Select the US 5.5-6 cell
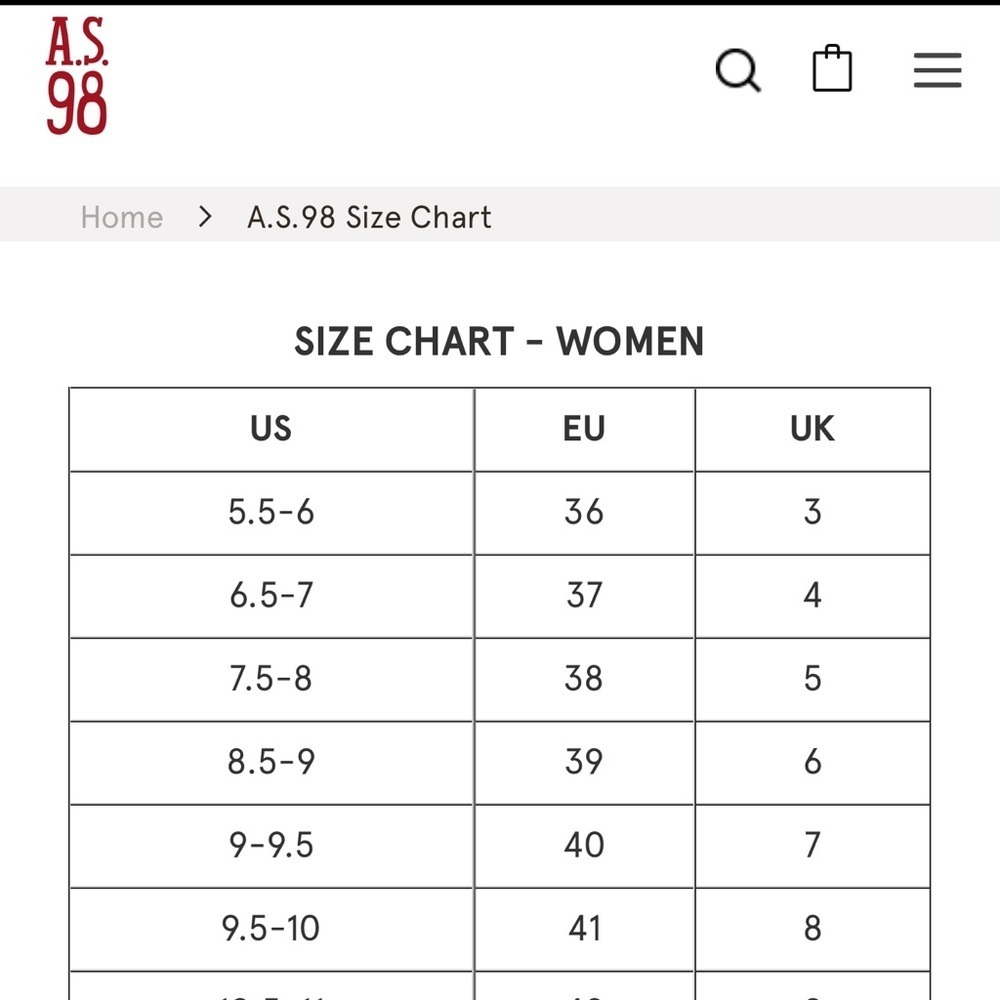This screenshot has height=1000, width=1000. coord(271,513)
